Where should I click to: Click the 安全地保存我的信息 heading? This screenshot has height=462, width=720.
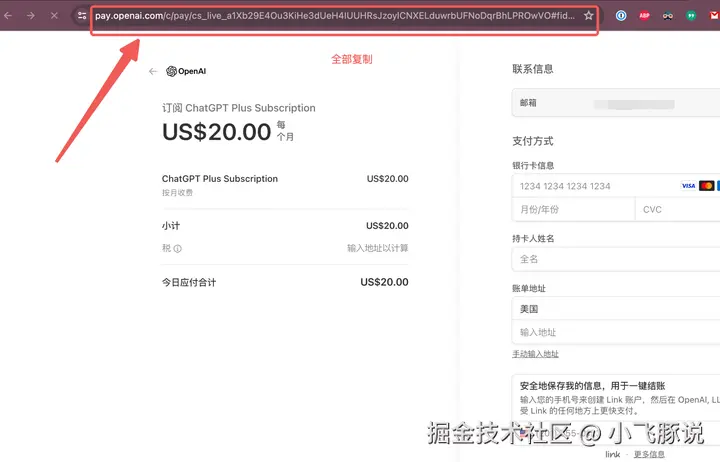coord(592,386)
